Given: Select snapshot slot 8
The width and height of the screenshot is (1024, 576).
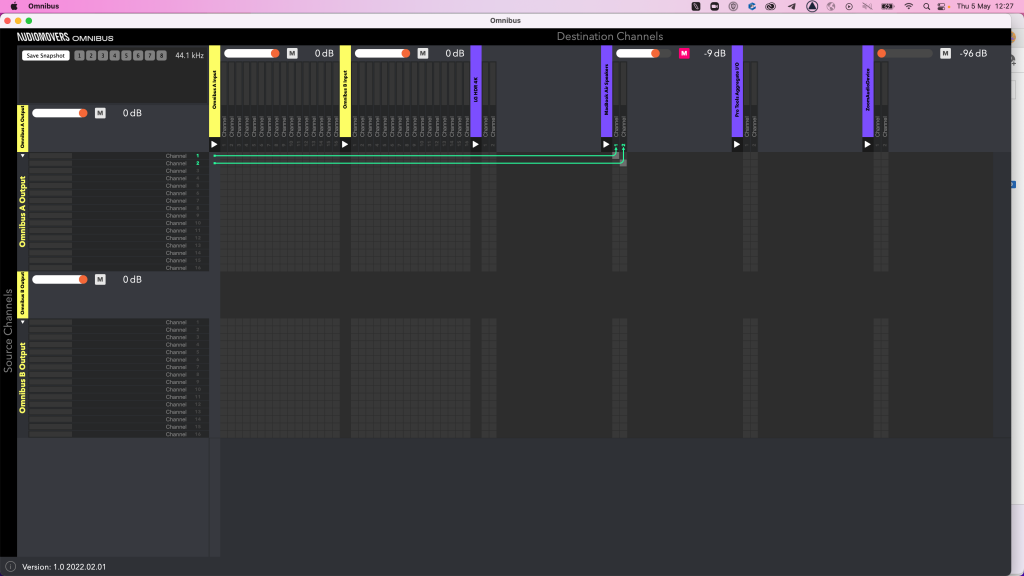Looking at the screenshot, I should pos(161,56).
